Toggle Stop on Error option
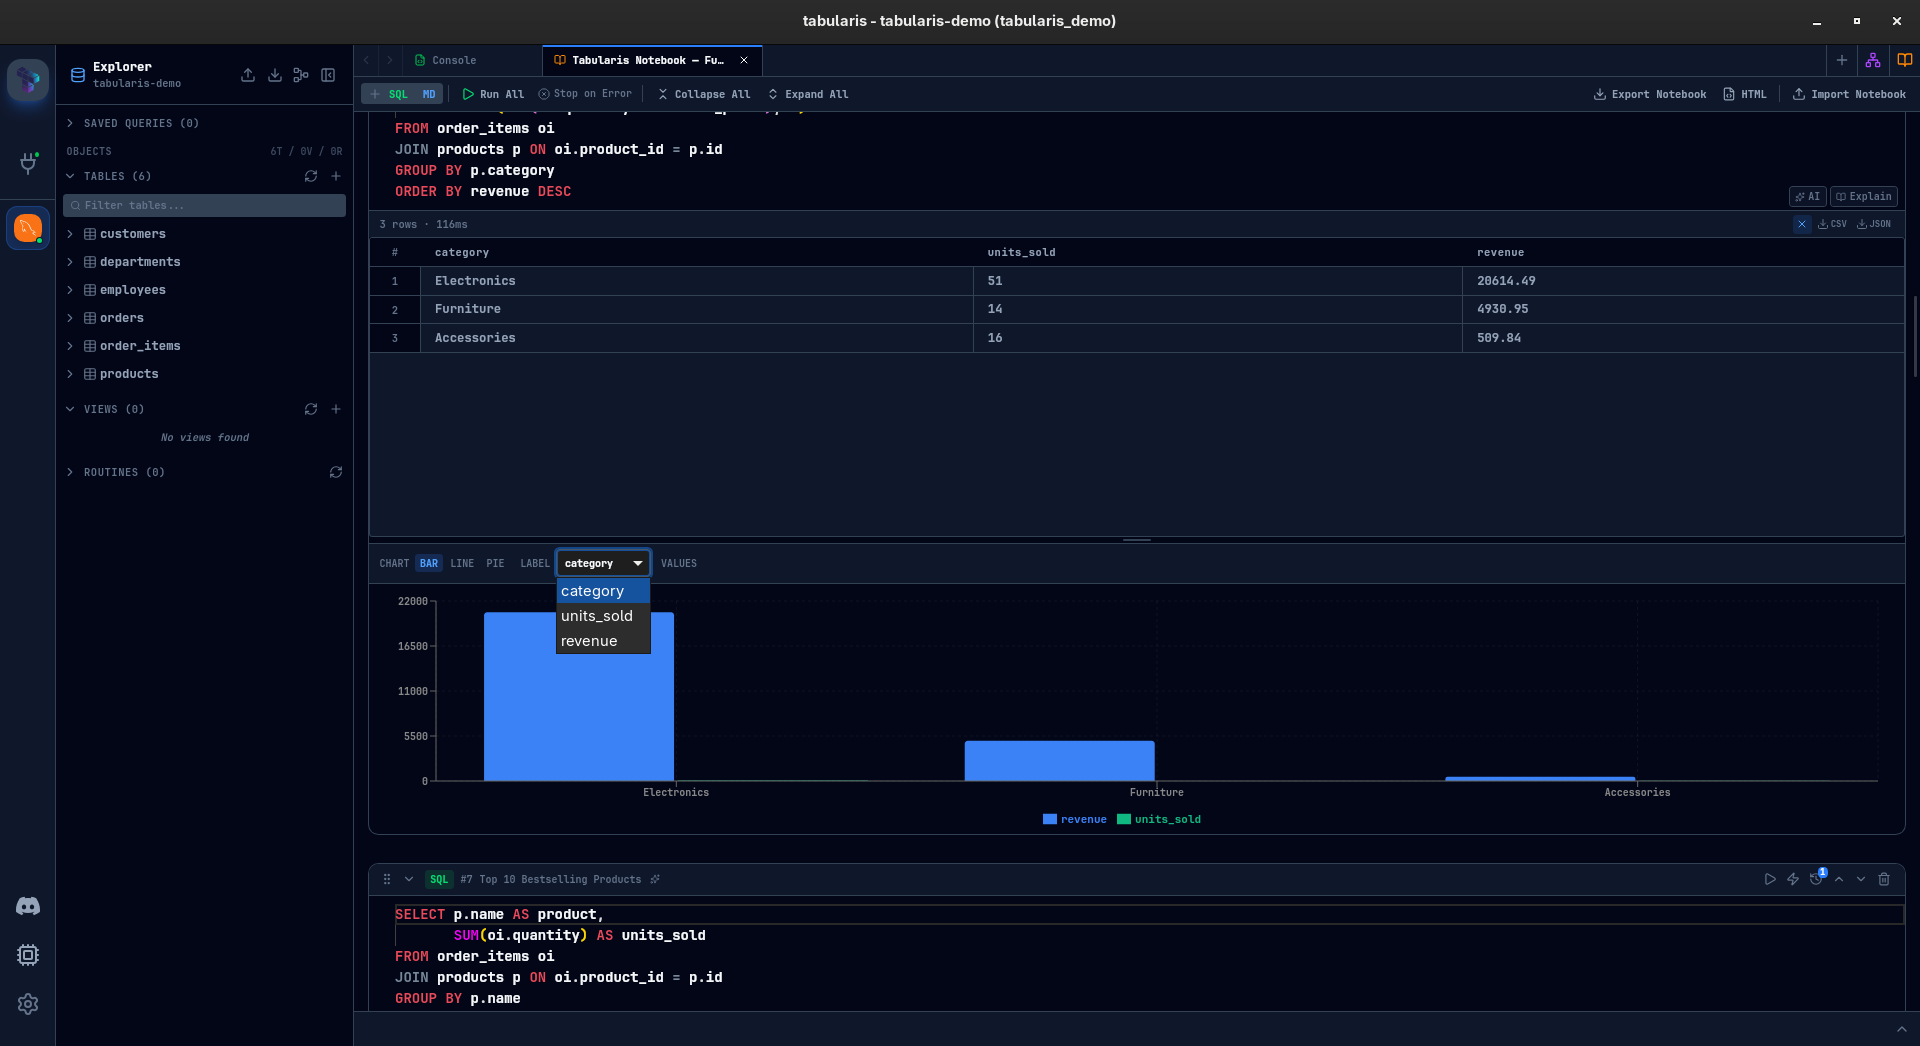Viewport: 1920px width, 1046px height. pyautogui.click(x=585, y=94)
